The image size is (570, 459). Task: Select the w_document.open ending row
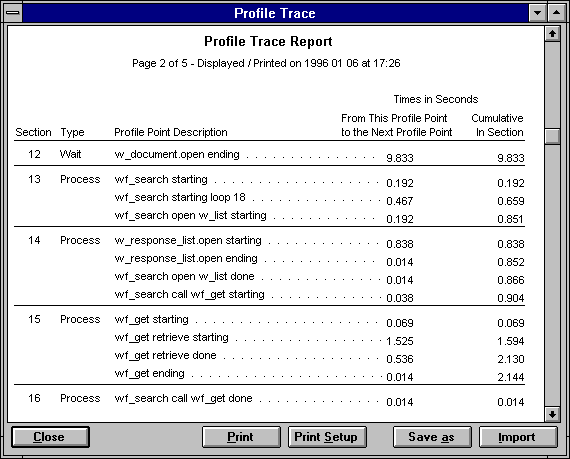[269, 156]
